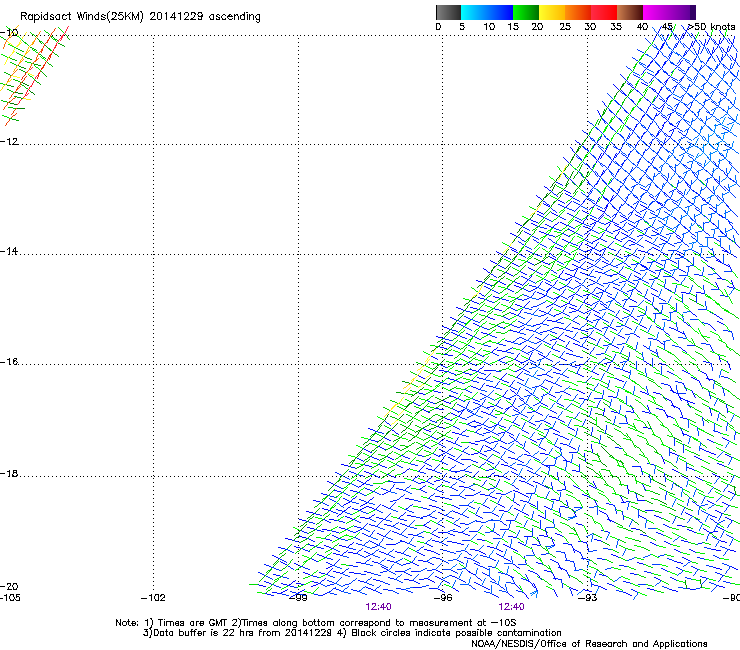Click the chart title Rapidscat Winds(25KM)

point(82,17)
